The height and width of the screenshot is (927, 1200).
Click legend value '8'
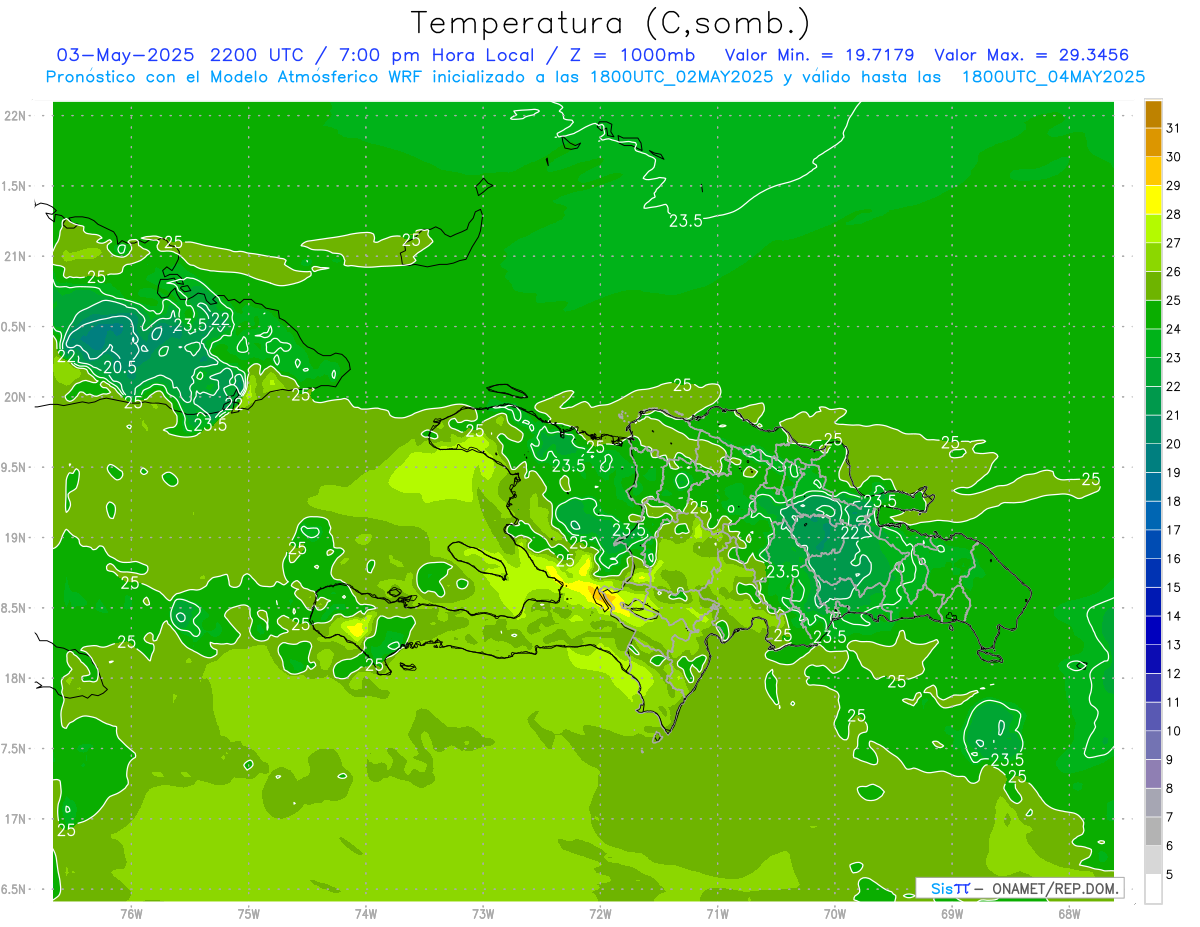(x=1171, y=789)
